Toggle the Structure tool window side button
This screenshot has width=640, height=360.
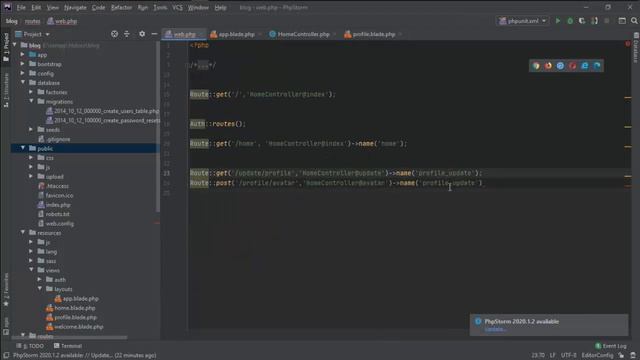coord(6,90)
